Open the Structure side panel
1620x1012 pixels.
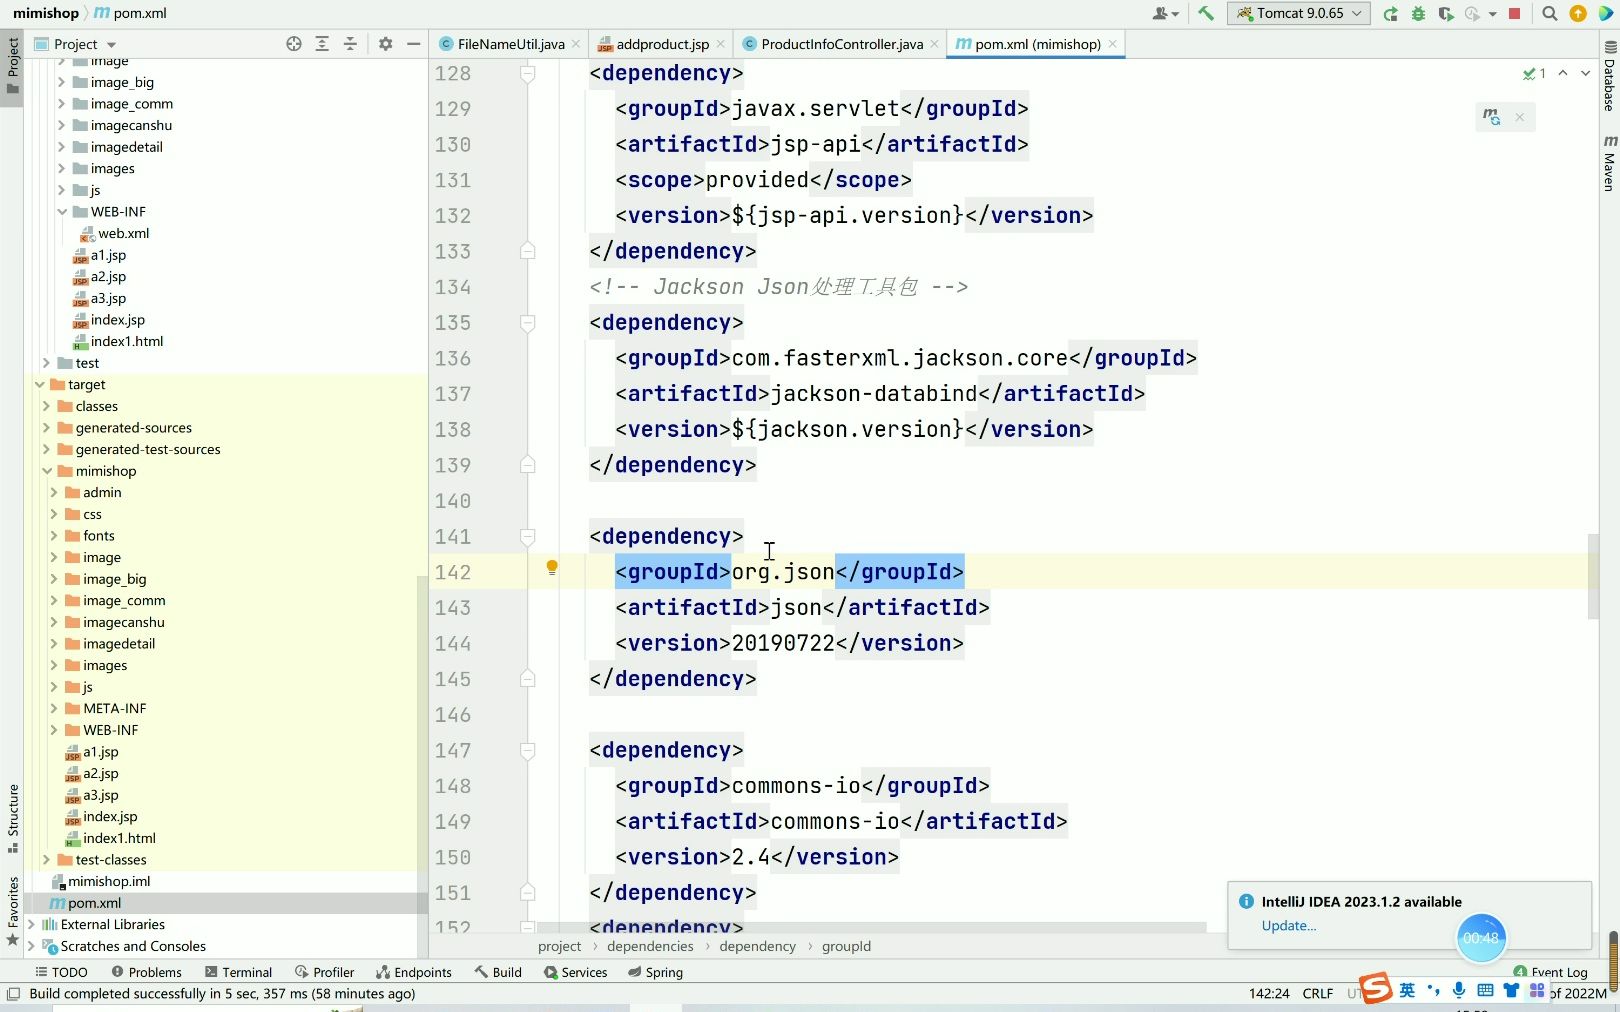12,818
